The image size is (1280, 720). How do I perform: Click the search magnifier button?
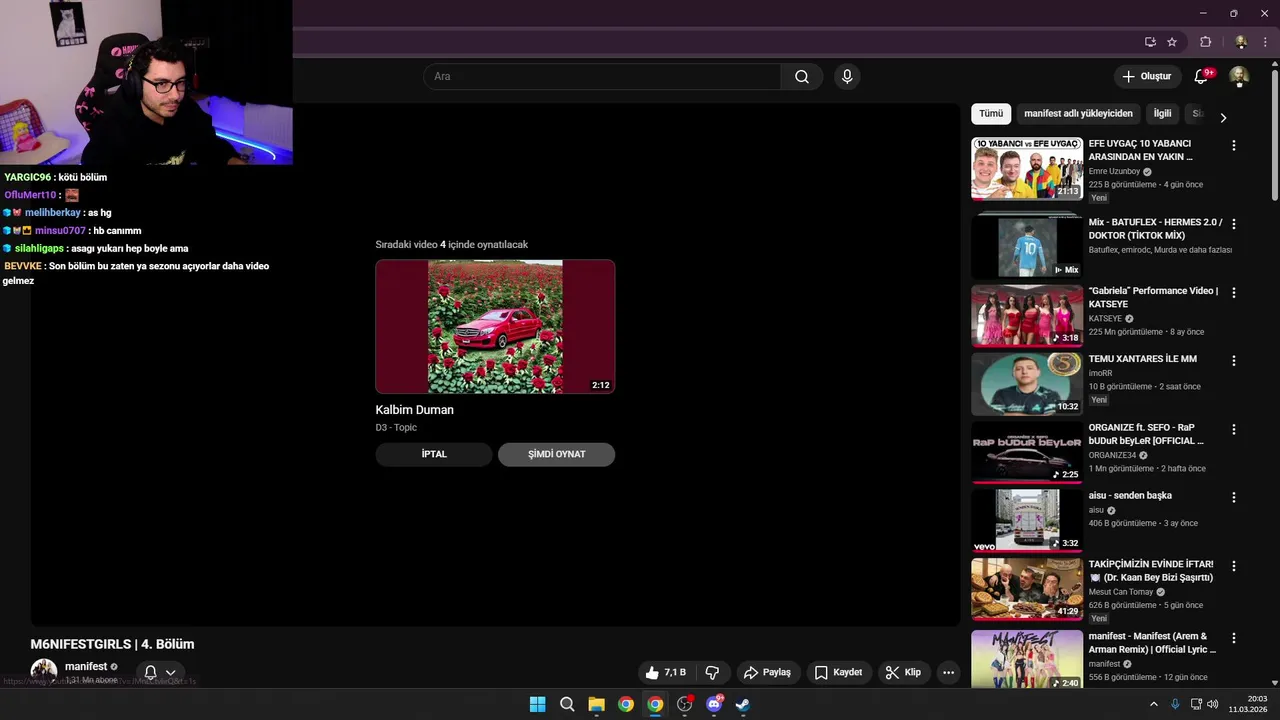click(x=802, y=77)
